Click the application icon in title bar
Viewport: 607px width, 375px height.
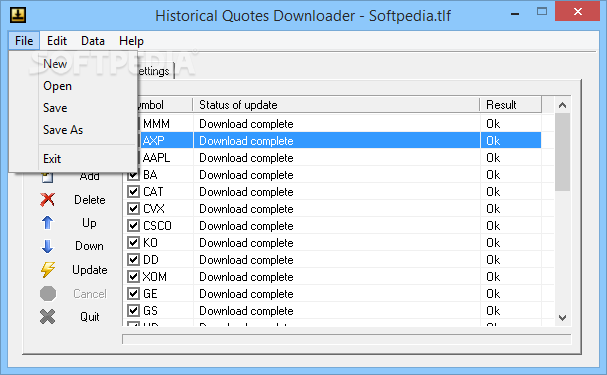18,15
